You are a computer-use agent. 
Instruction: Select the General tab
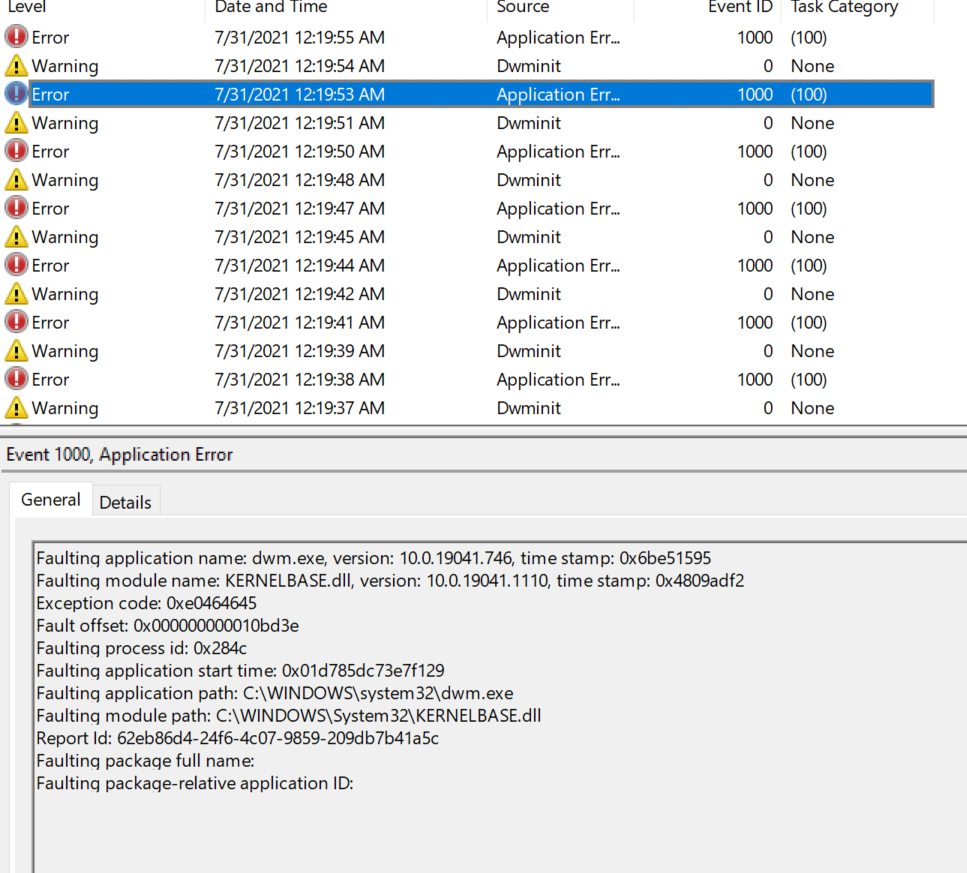click(x=50, y=500)
